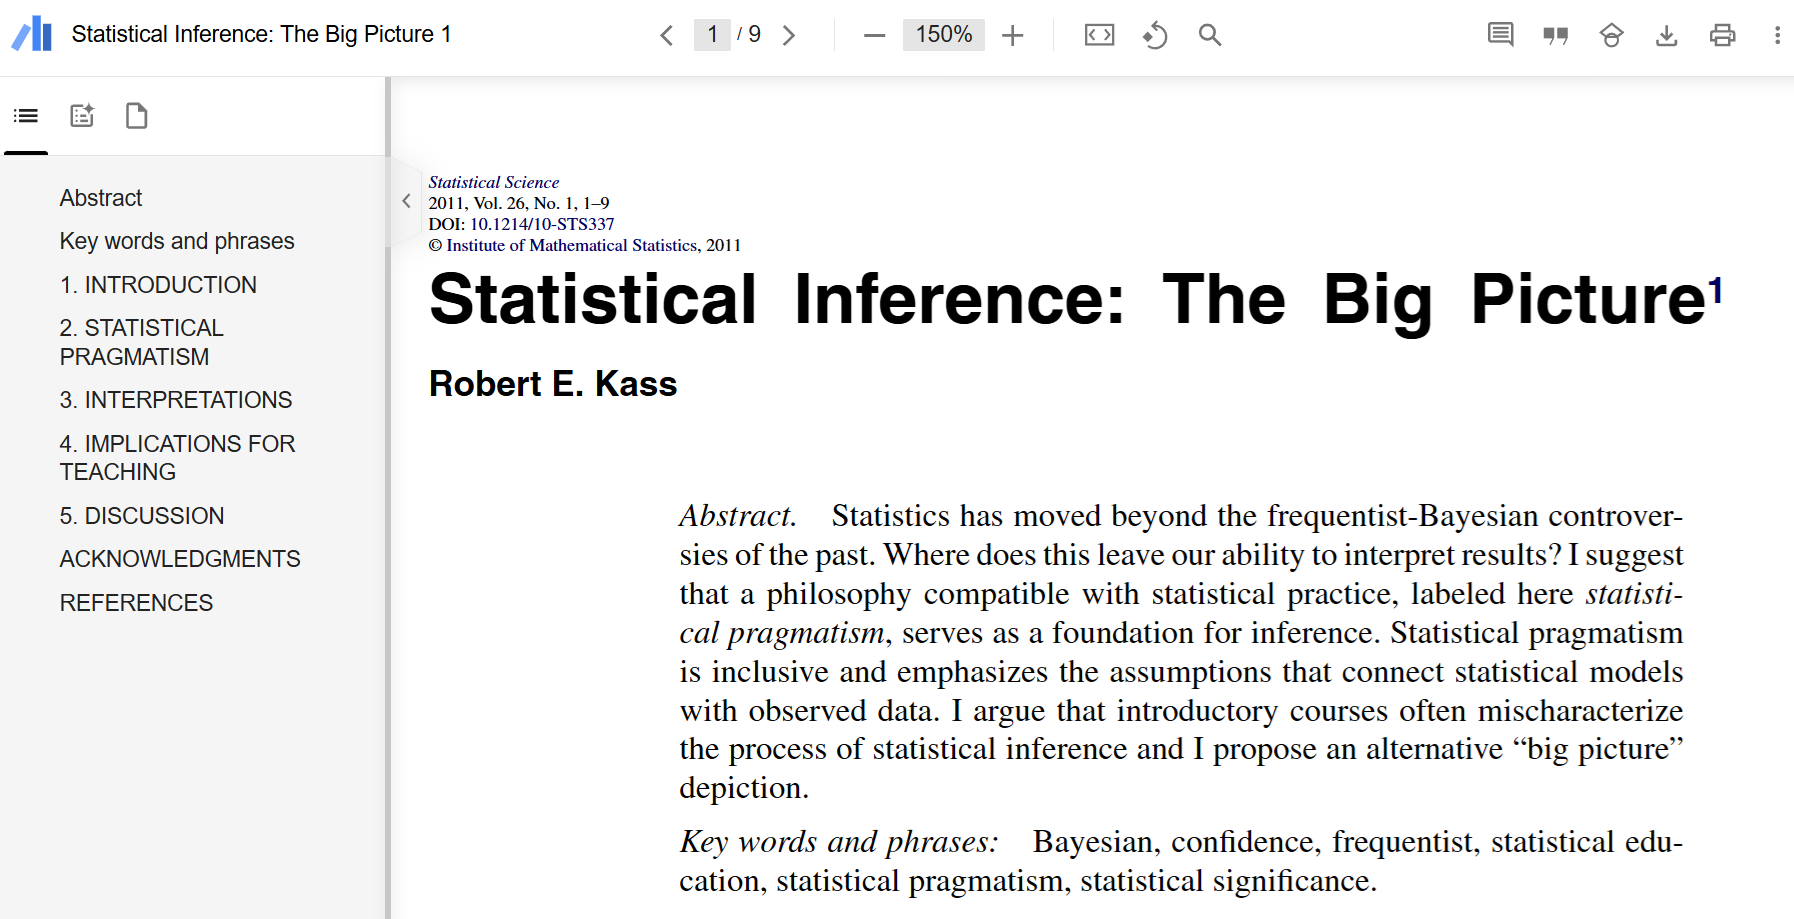The image size is (1794, 919).
Task: Jump to 2. STATISTICAL PRAGMATISM section
Action: tap(141, 342)
